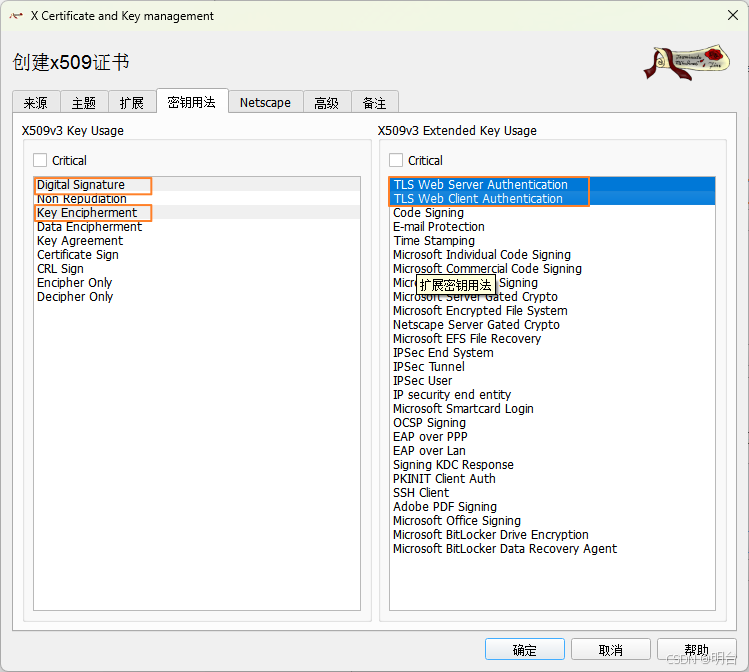The image size is (749, 672).
Task: Select E-mail Protection extended usage
Action: 552,226
